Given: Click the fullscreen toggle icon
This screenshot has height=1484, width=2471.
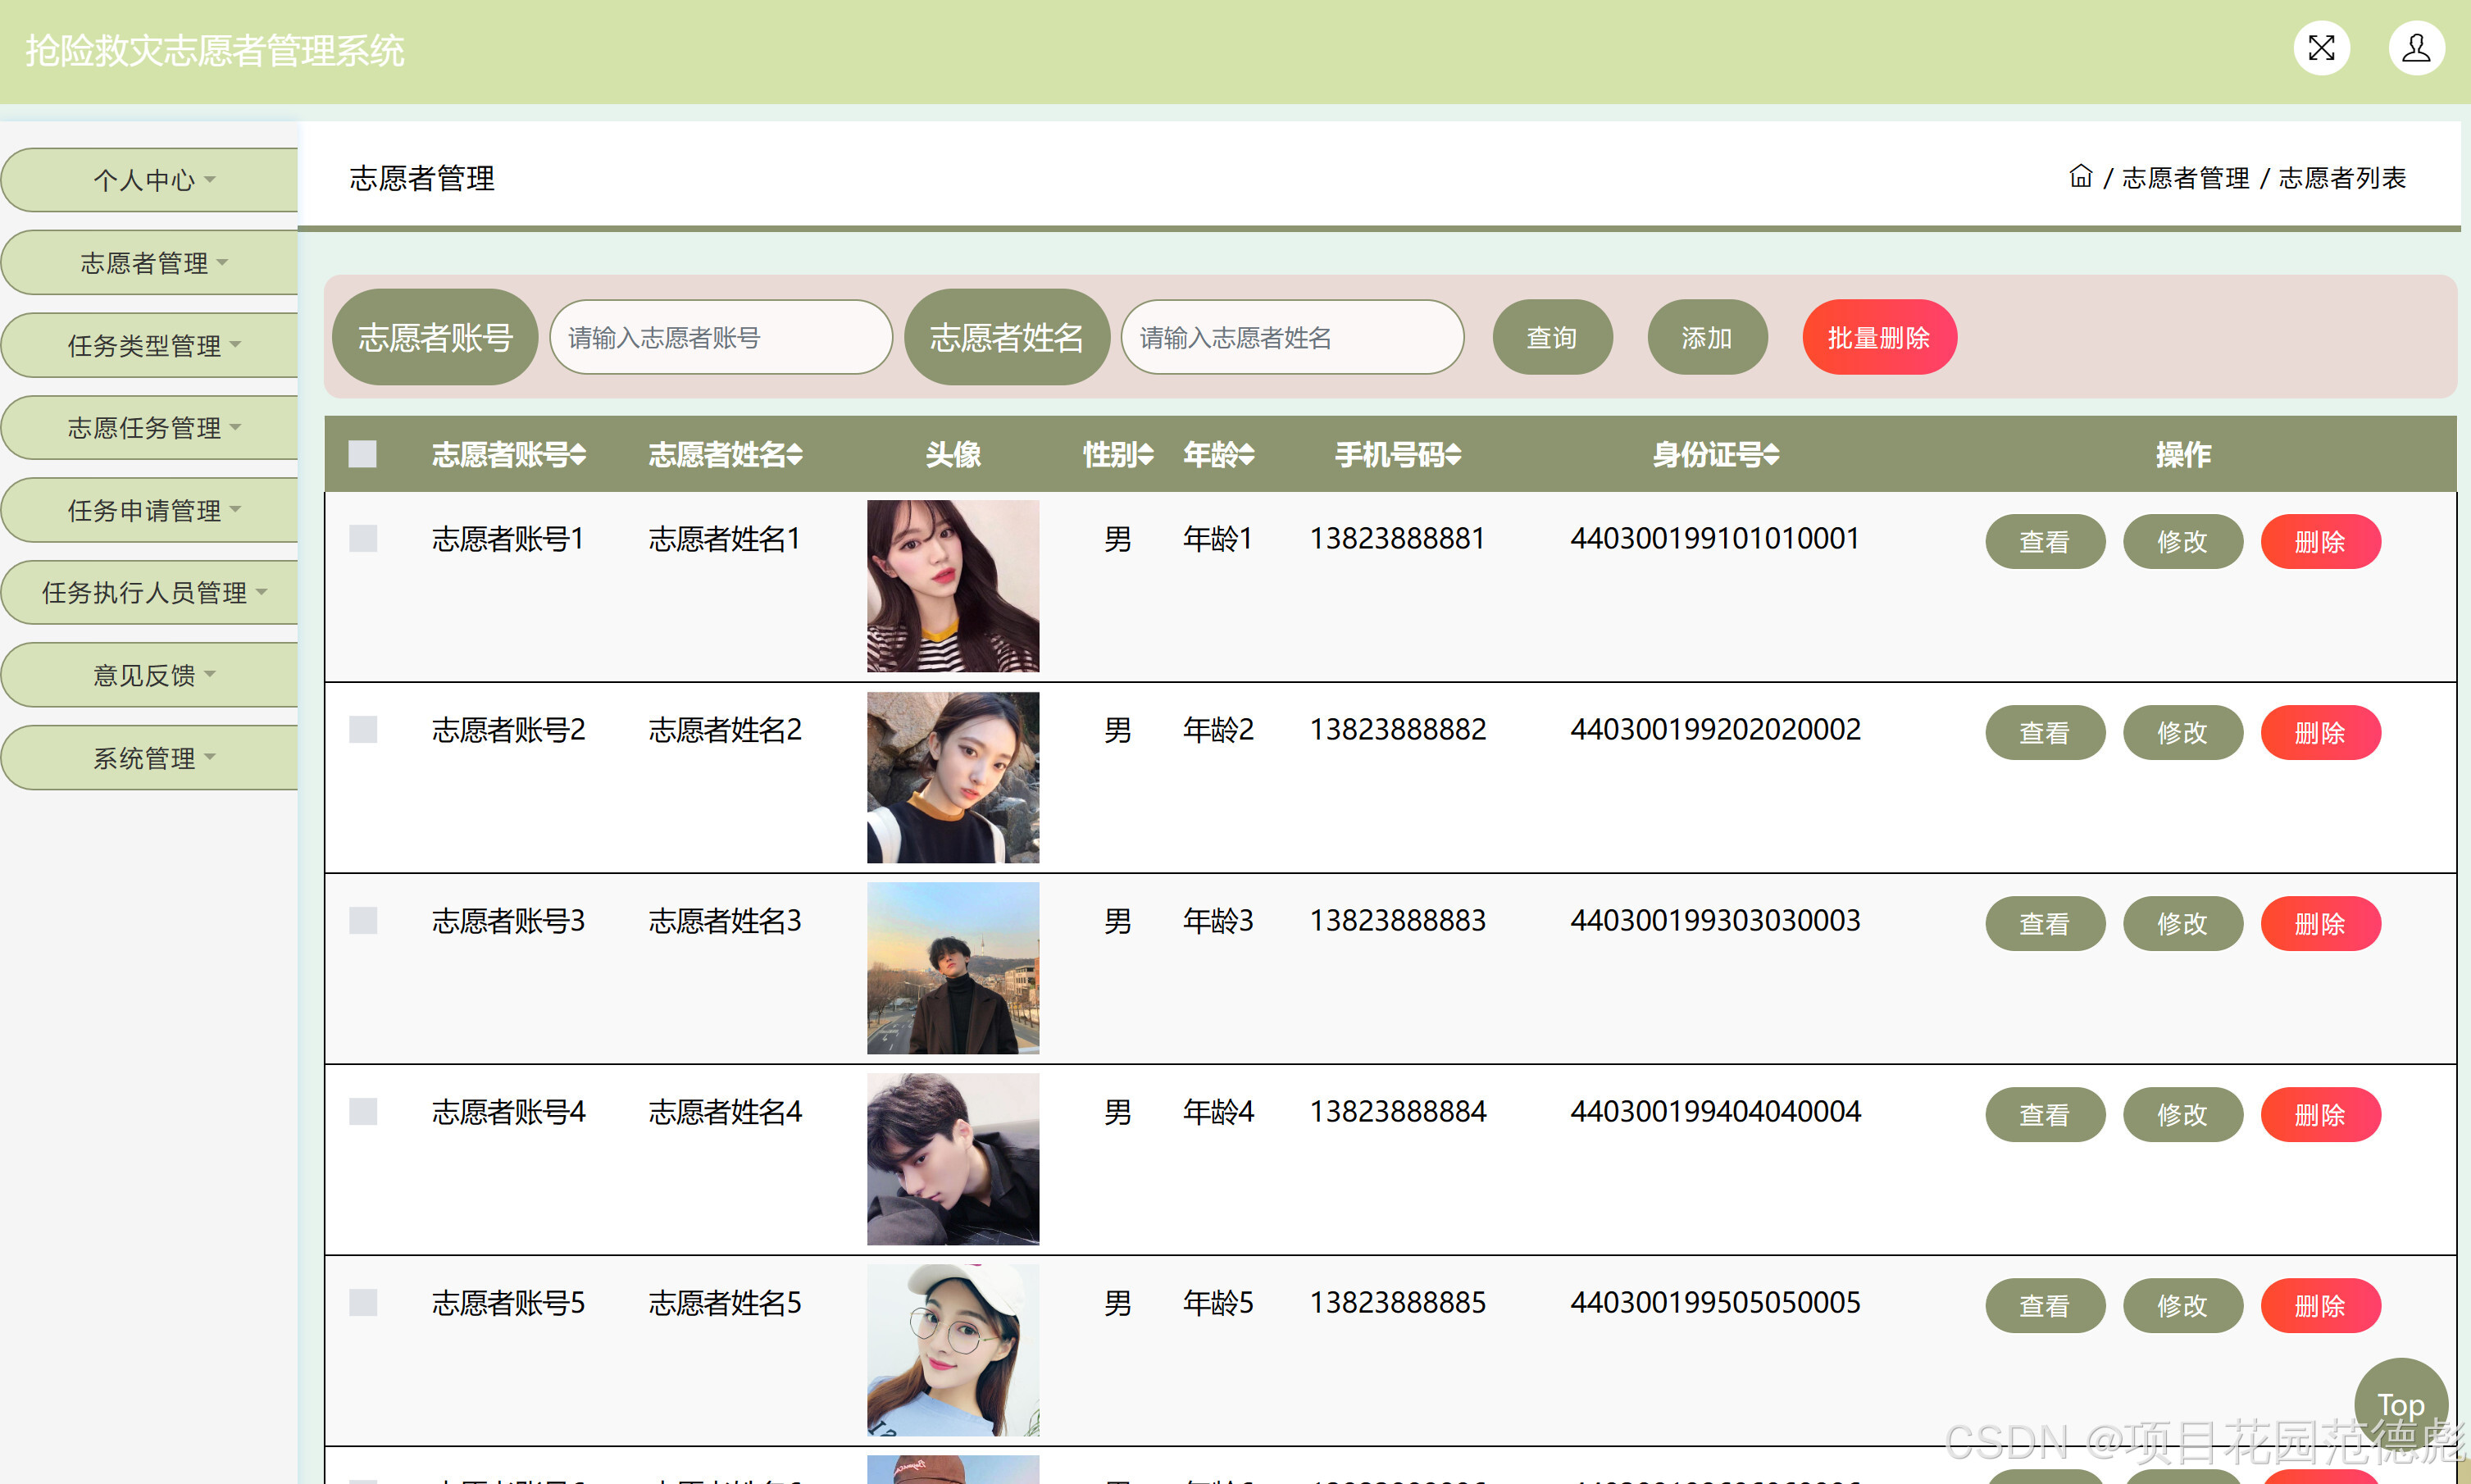Looking at the screenshot, I should [2320, 48].
